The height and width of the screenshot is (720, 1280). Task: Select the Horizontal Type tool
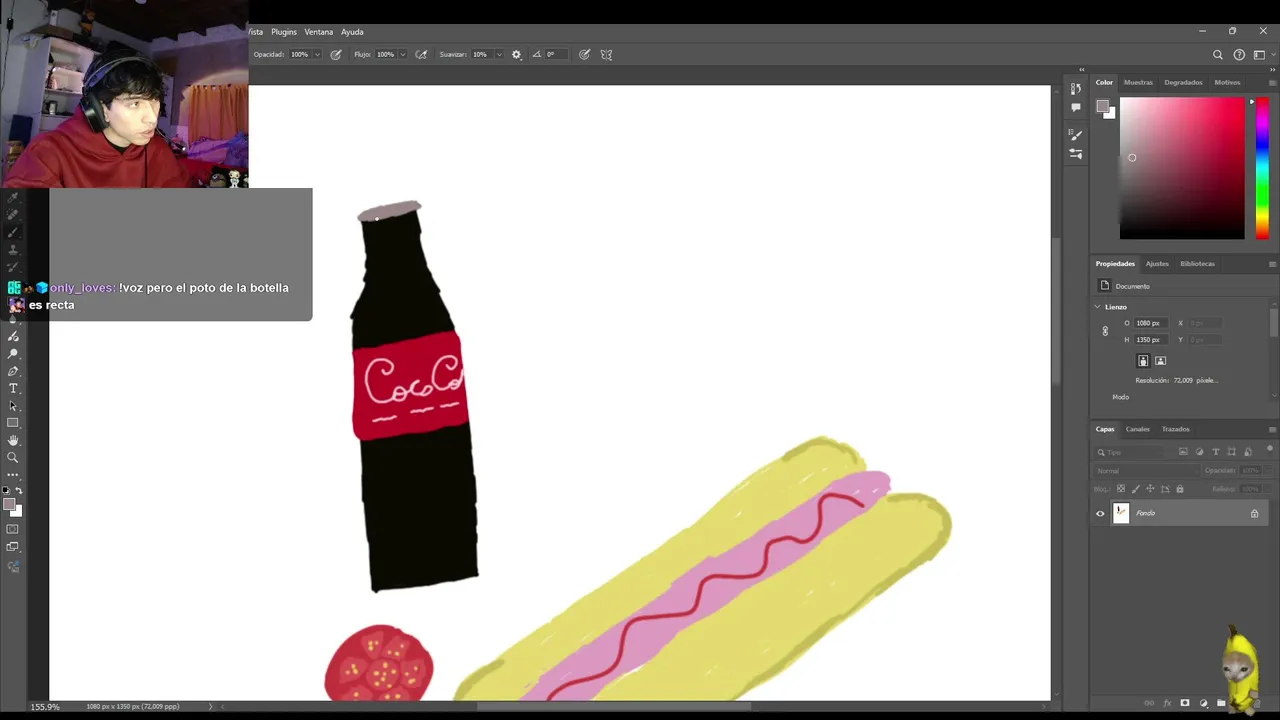[13, 388]
